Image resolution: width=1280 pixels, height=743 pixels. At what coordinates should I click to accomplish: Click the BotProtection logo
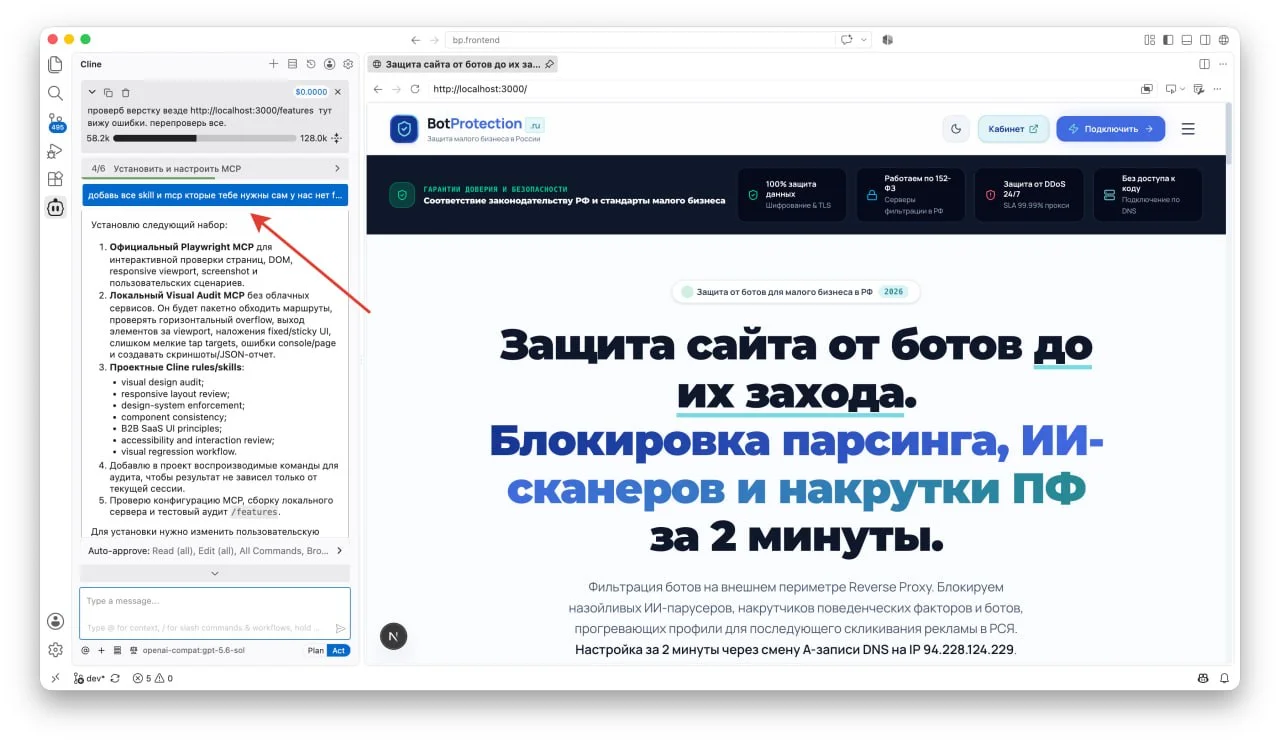click(466, 129)
